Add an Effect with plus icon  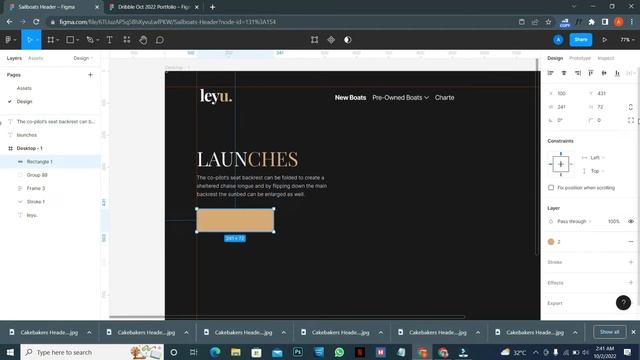631,282
